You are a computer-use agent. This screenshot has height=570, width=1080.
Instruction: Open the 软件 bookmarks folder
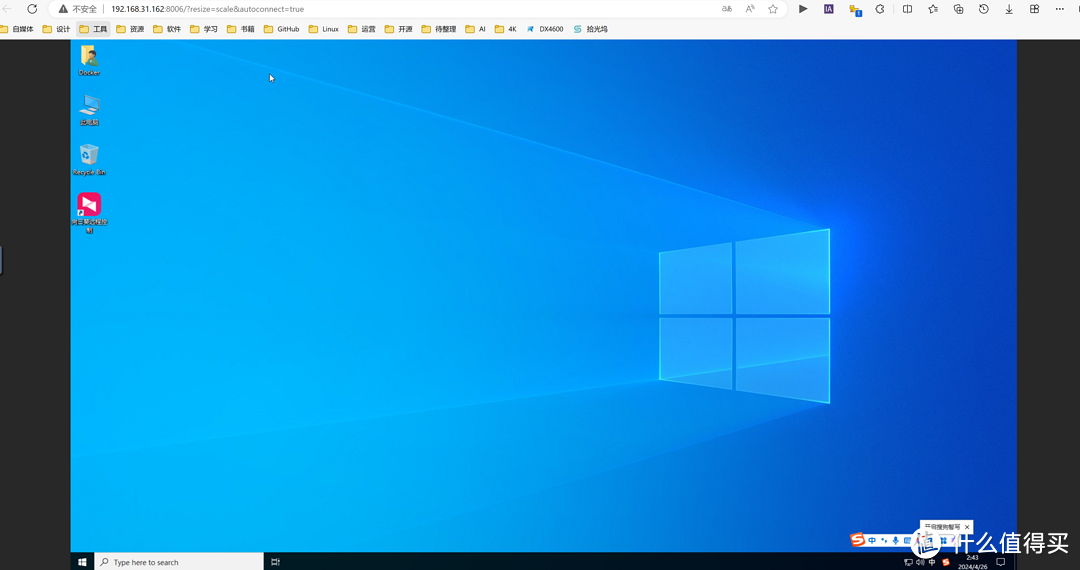point(167,29)
